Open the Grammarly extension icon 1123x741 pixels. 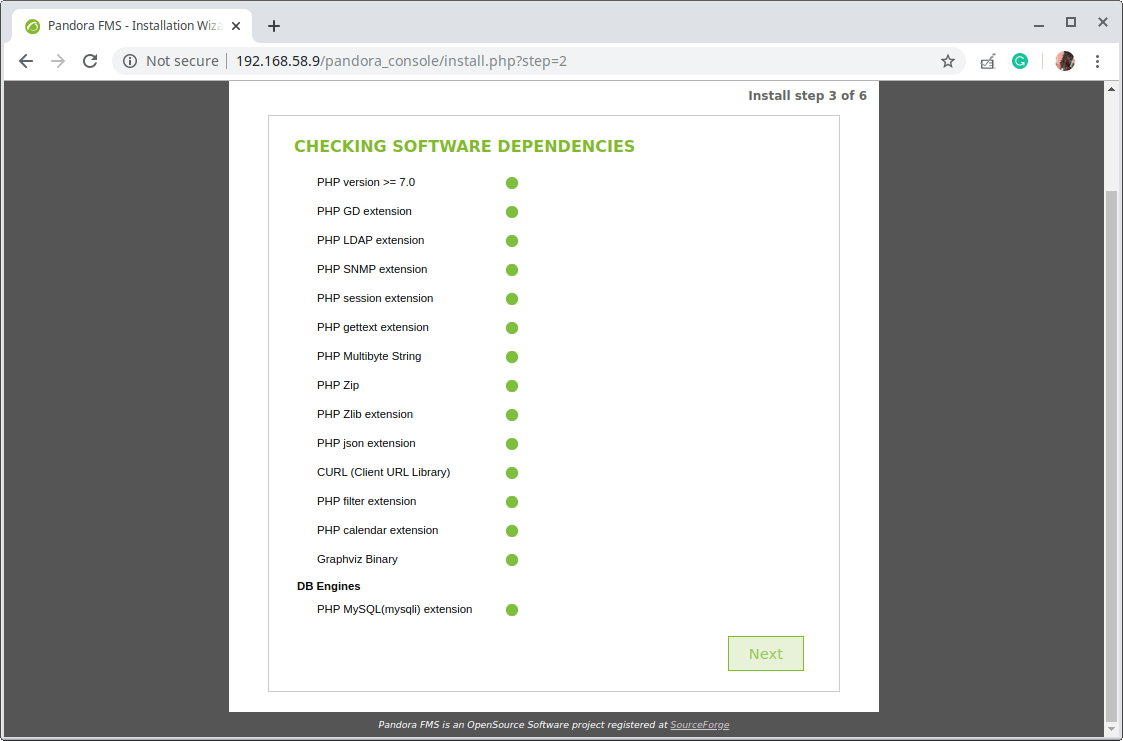click(x=1020, y=61)
